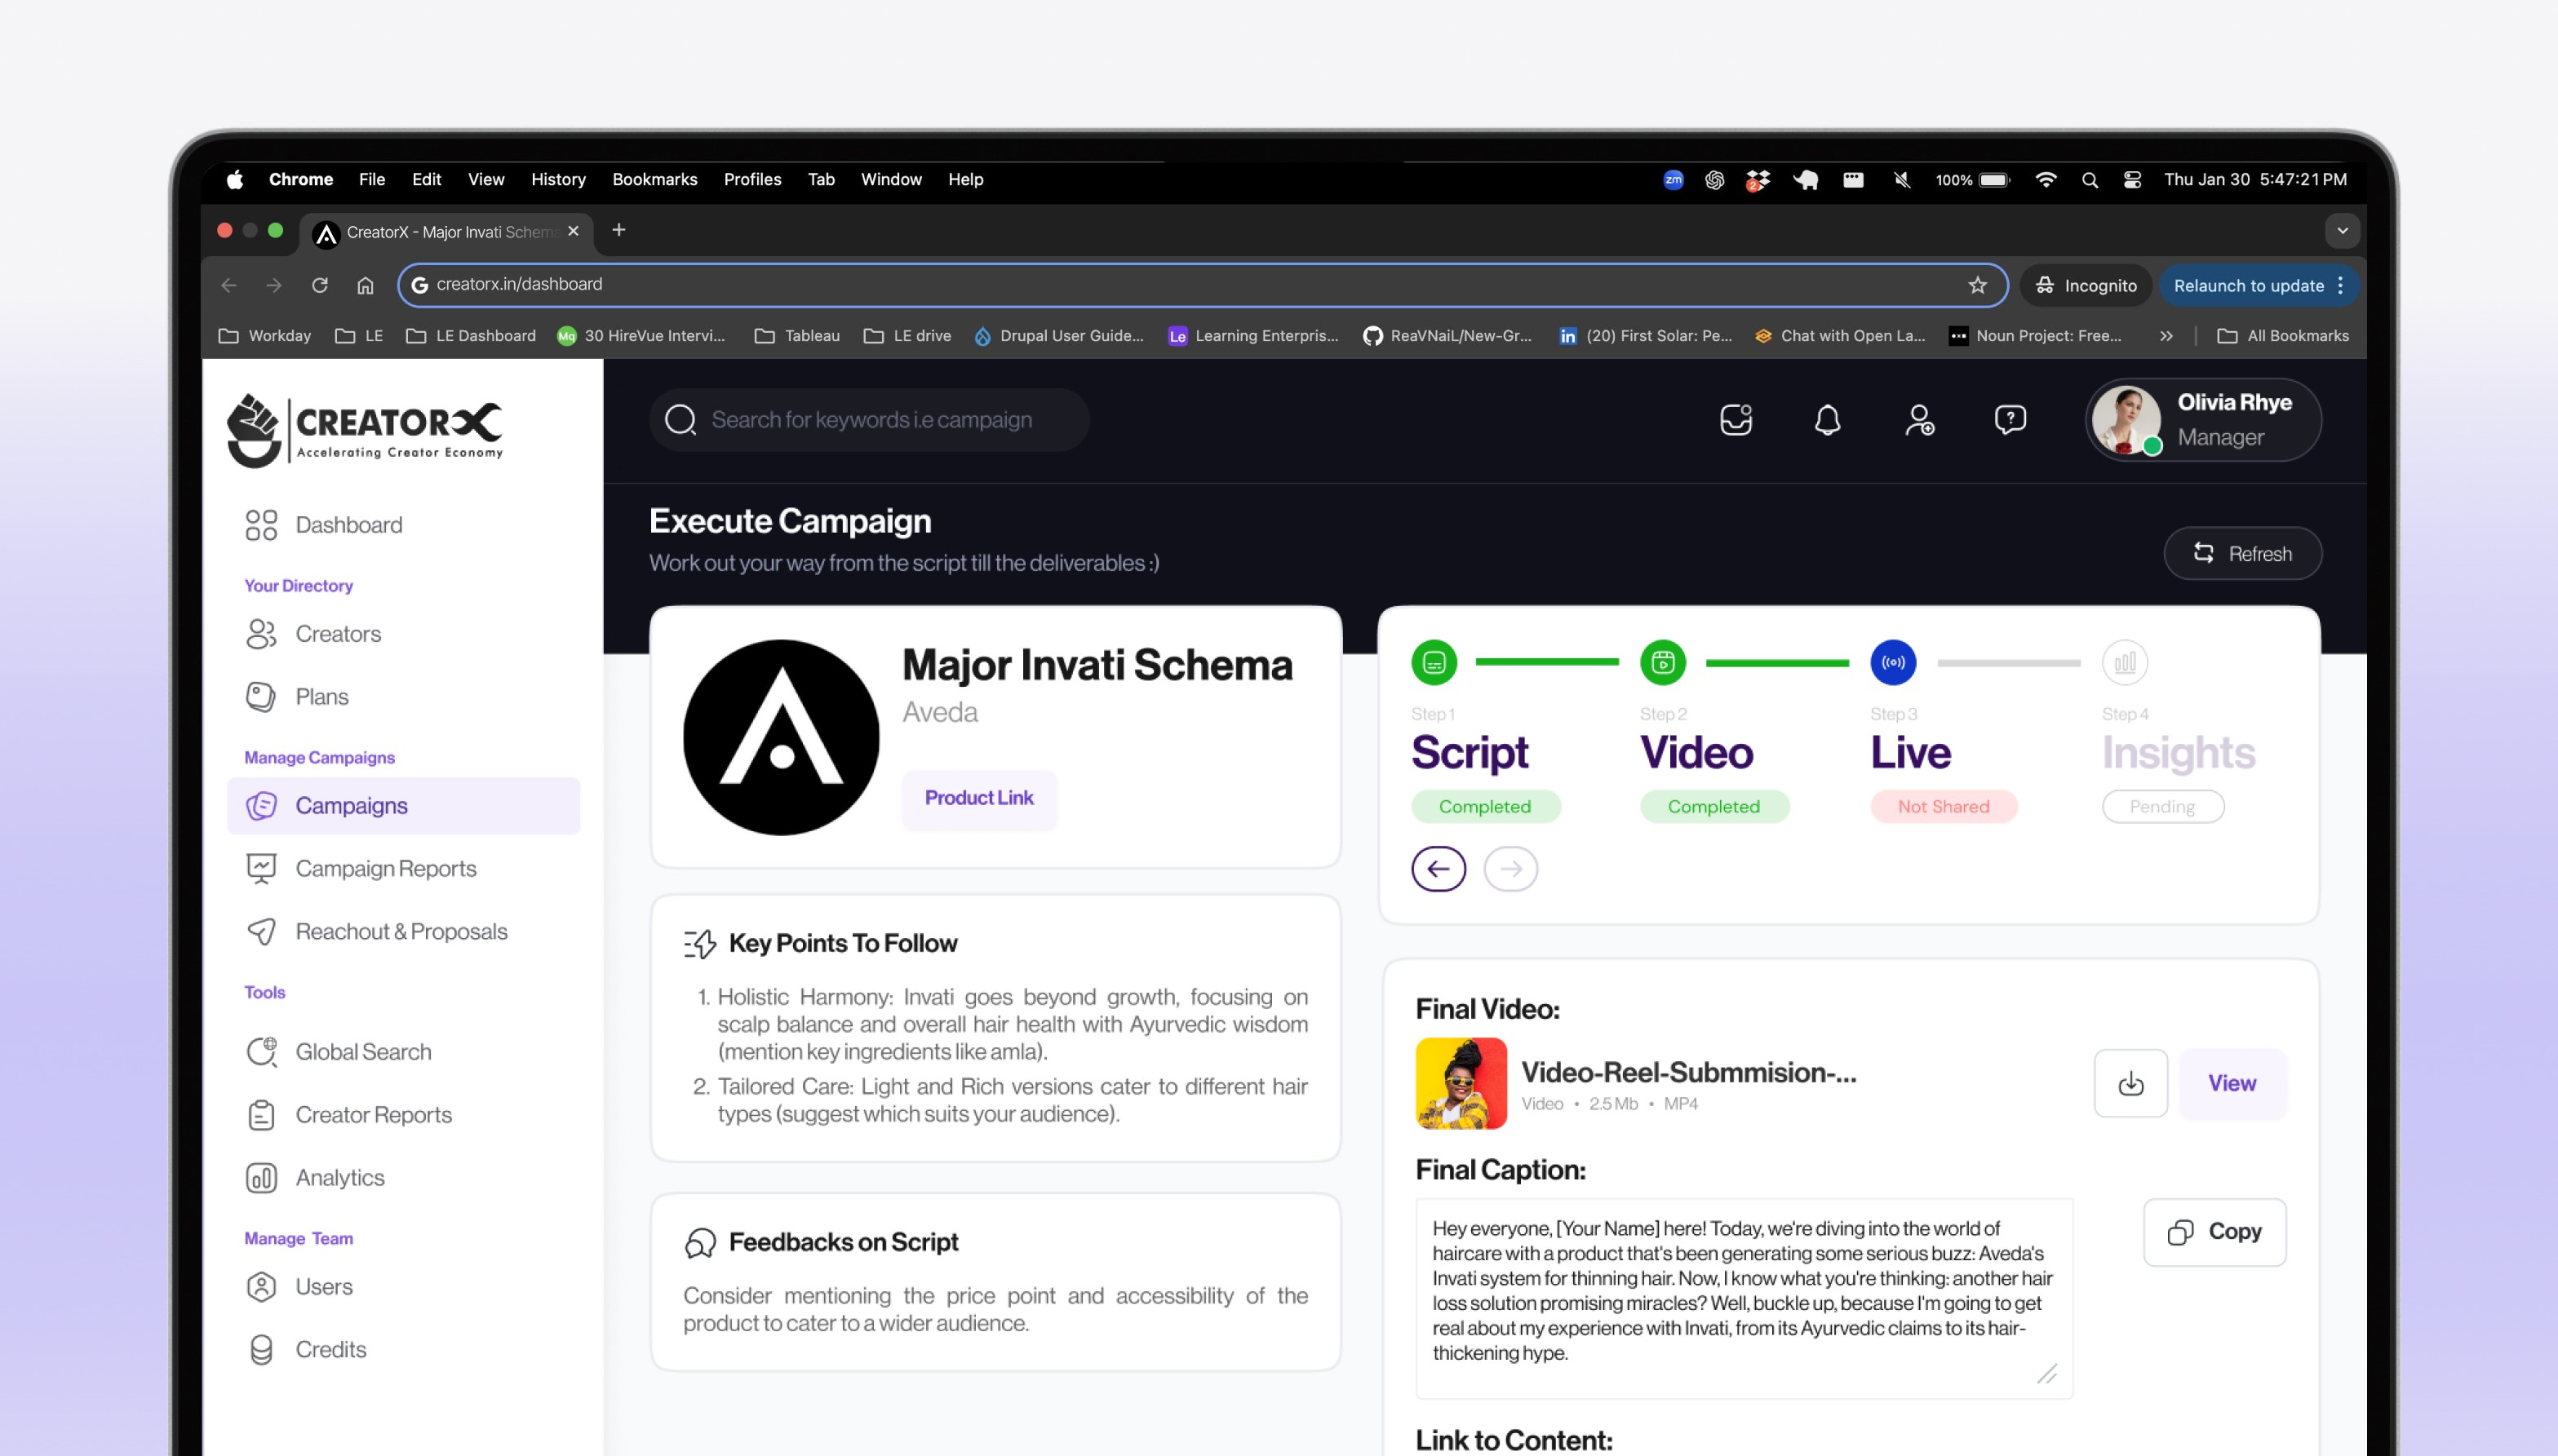Open the Product Link

point(979,798)
